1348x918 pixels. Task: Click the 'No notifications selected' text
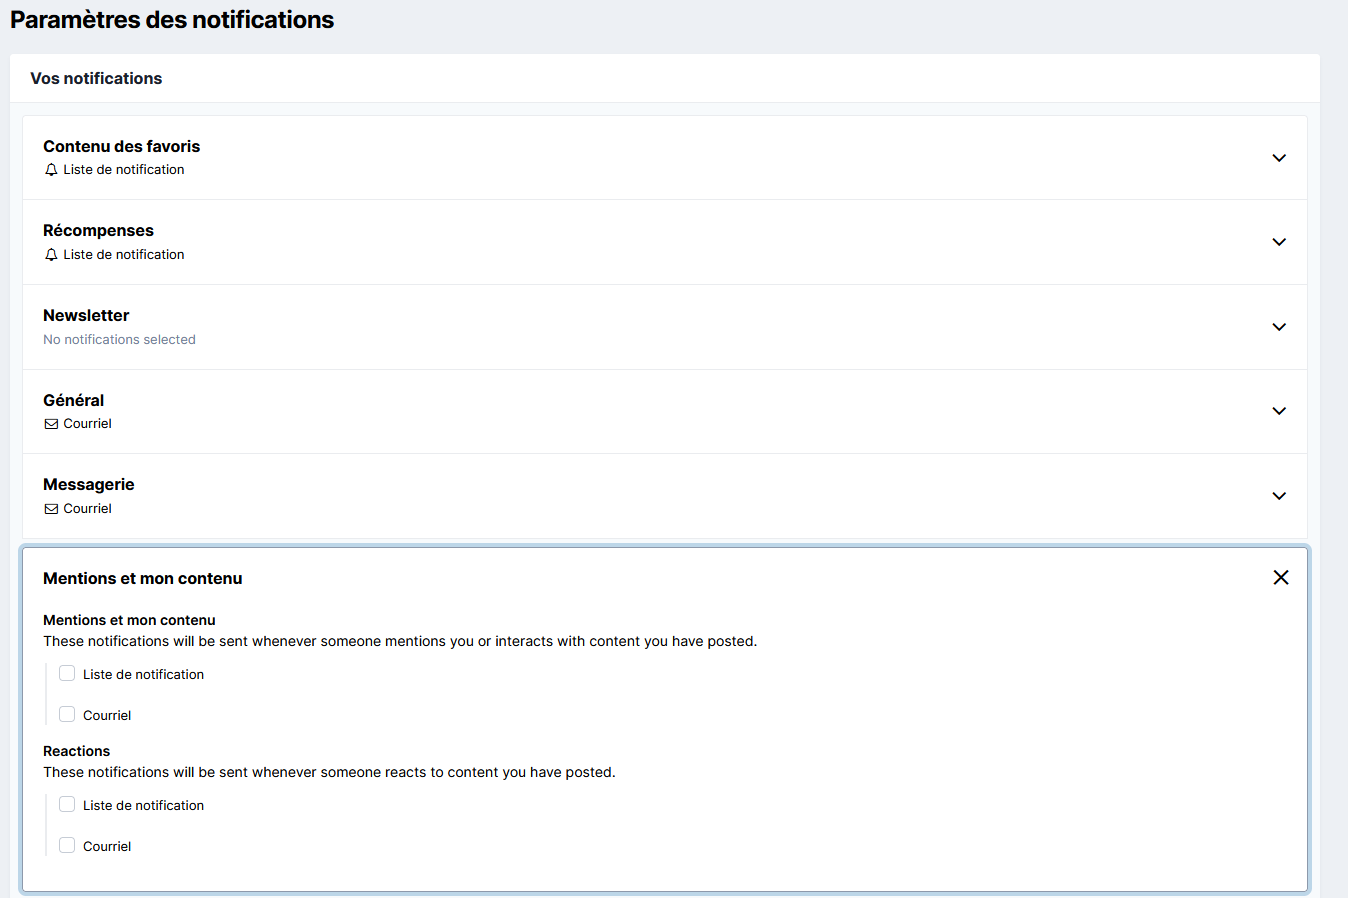point(119,340)
